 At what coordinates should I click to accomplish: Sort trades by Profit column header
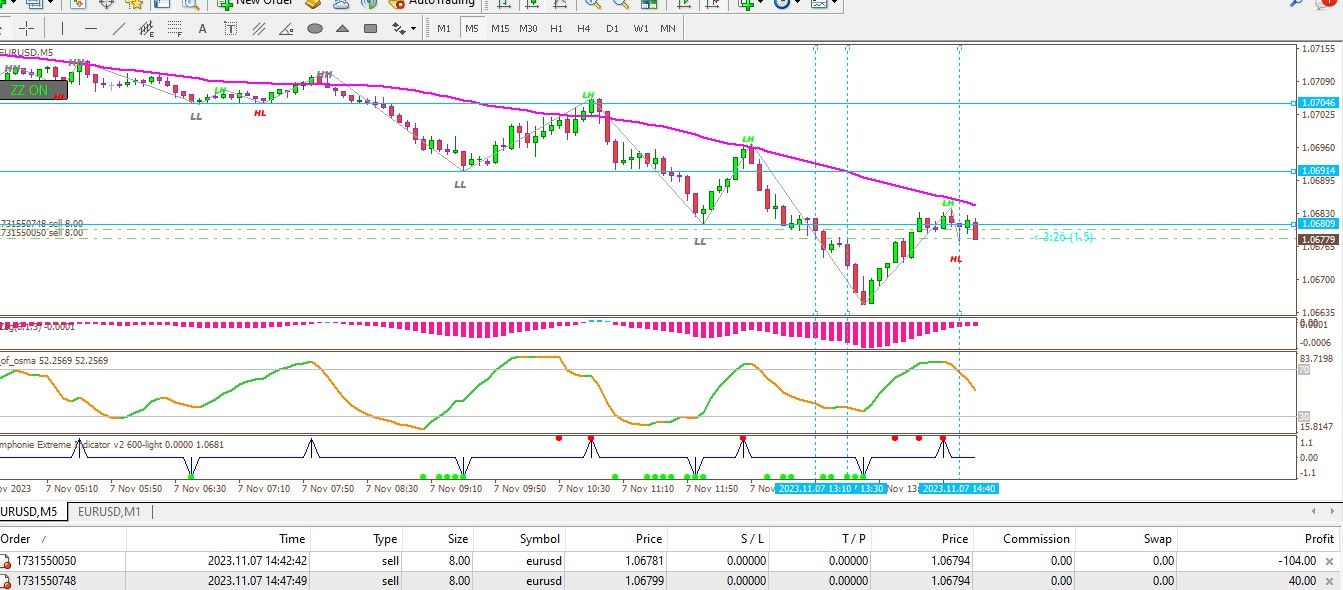pyautogui.click(x=1318, y=538)
